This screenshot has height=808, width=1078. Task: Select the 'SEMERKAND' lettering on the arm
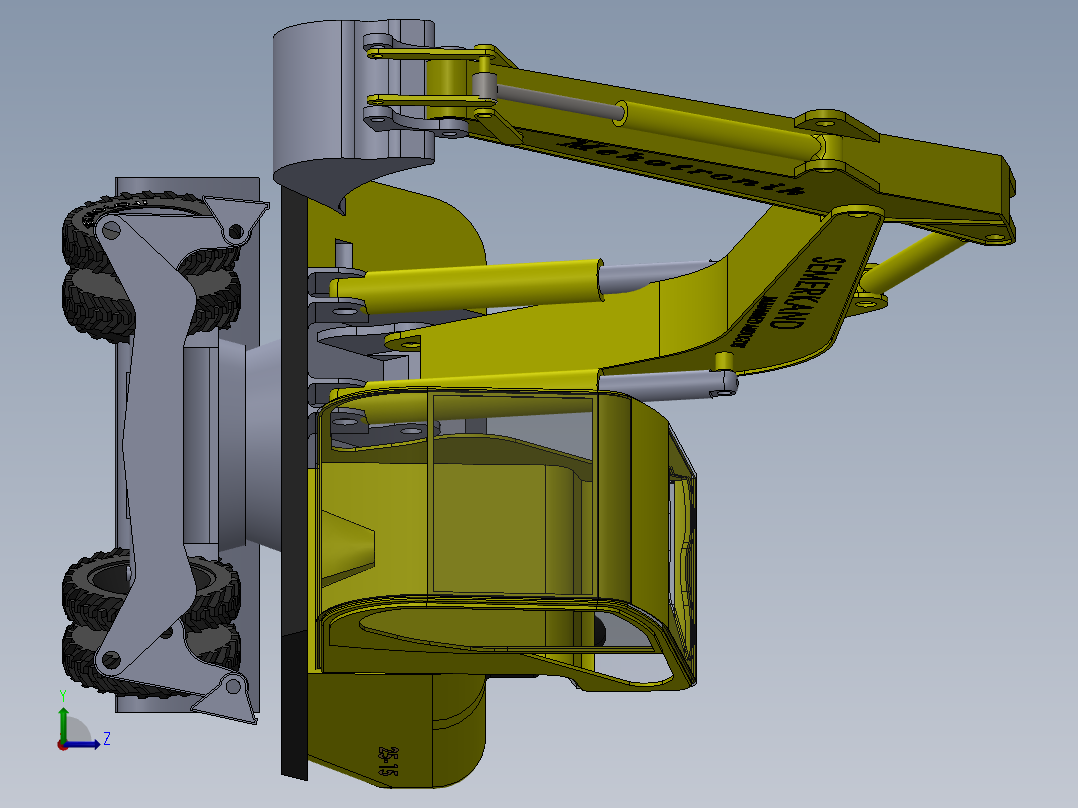coord(807,292)
